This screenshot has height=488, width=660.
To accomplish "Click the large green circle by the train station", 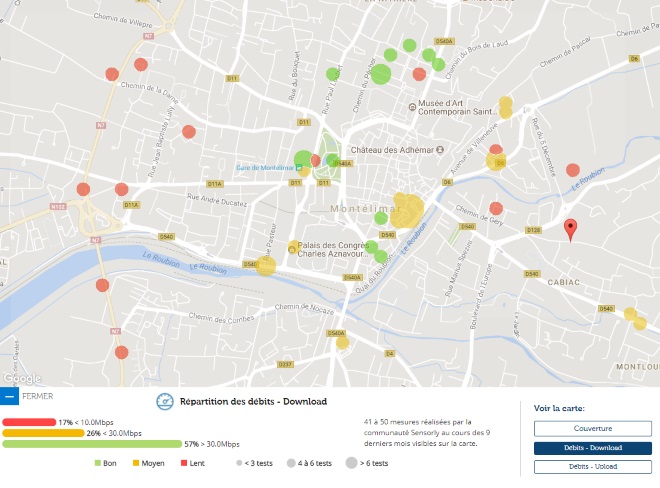I will 303,160.
